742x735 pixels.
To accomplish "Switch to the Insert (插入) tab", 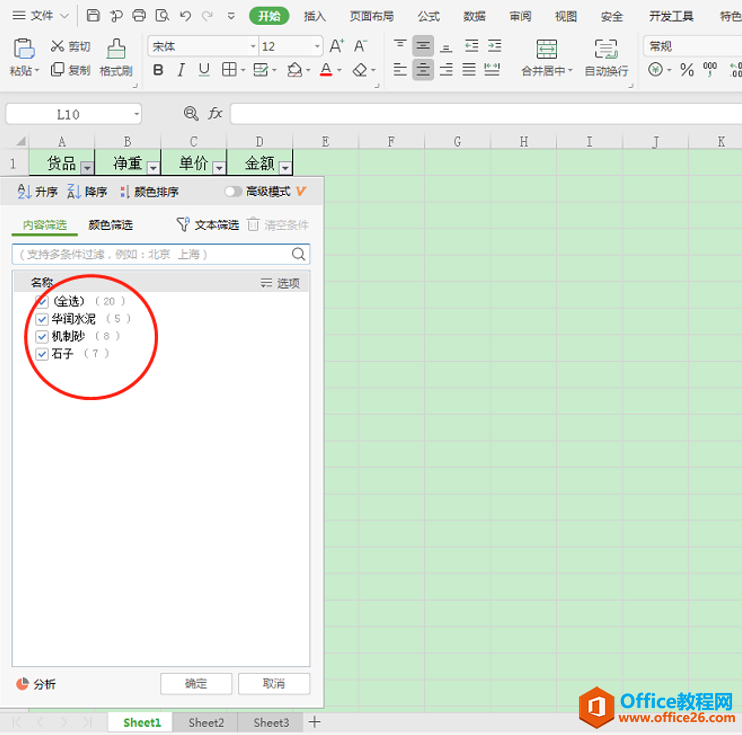I will coord(315,17).
